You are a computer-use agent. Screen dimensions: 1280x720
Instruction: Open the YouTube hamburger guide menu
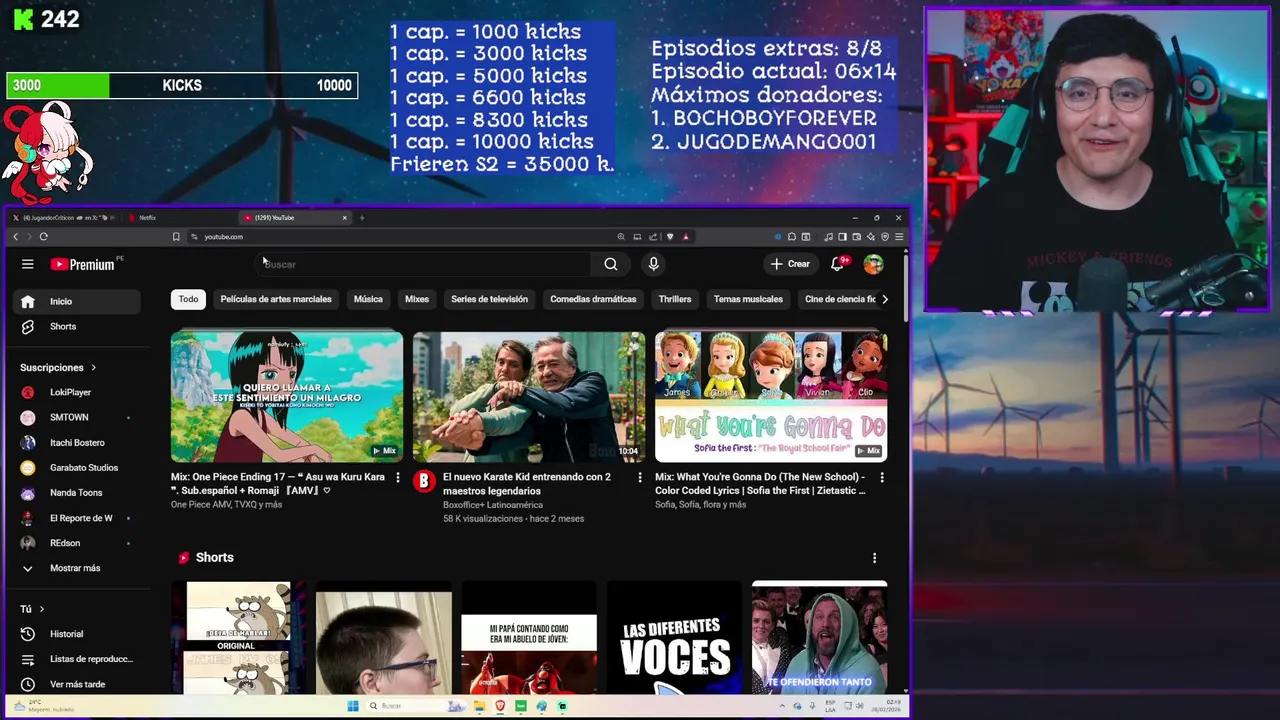coord(28,264)
